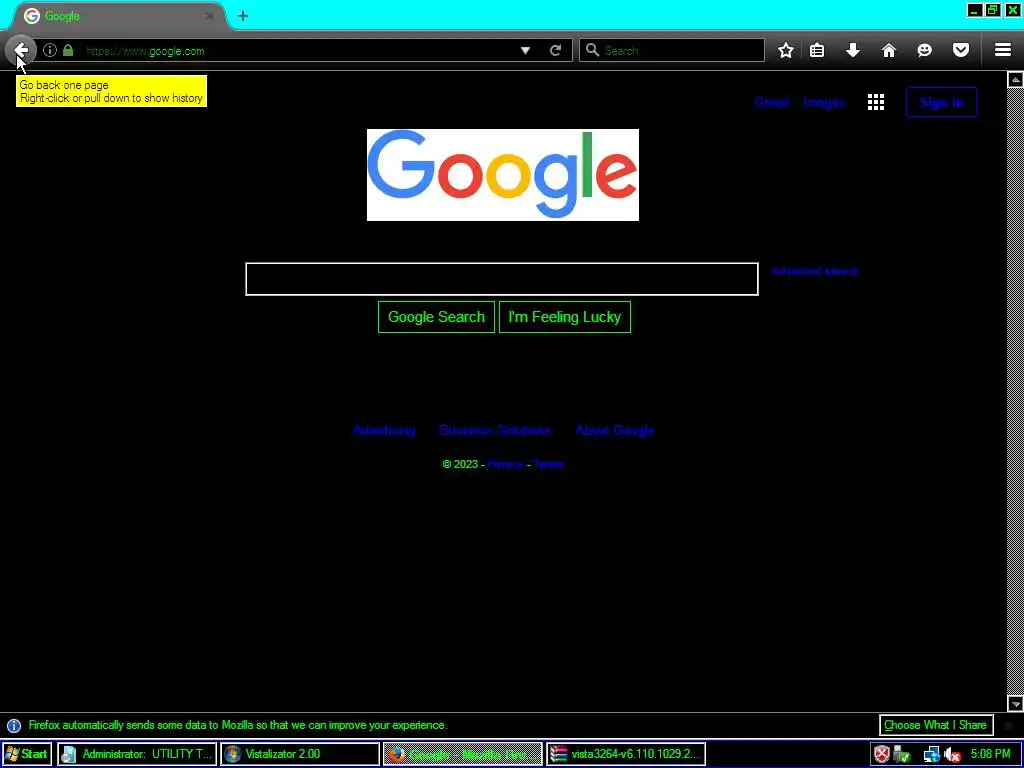Click the magnifier icon in the search bar

(x=592, y=50)
